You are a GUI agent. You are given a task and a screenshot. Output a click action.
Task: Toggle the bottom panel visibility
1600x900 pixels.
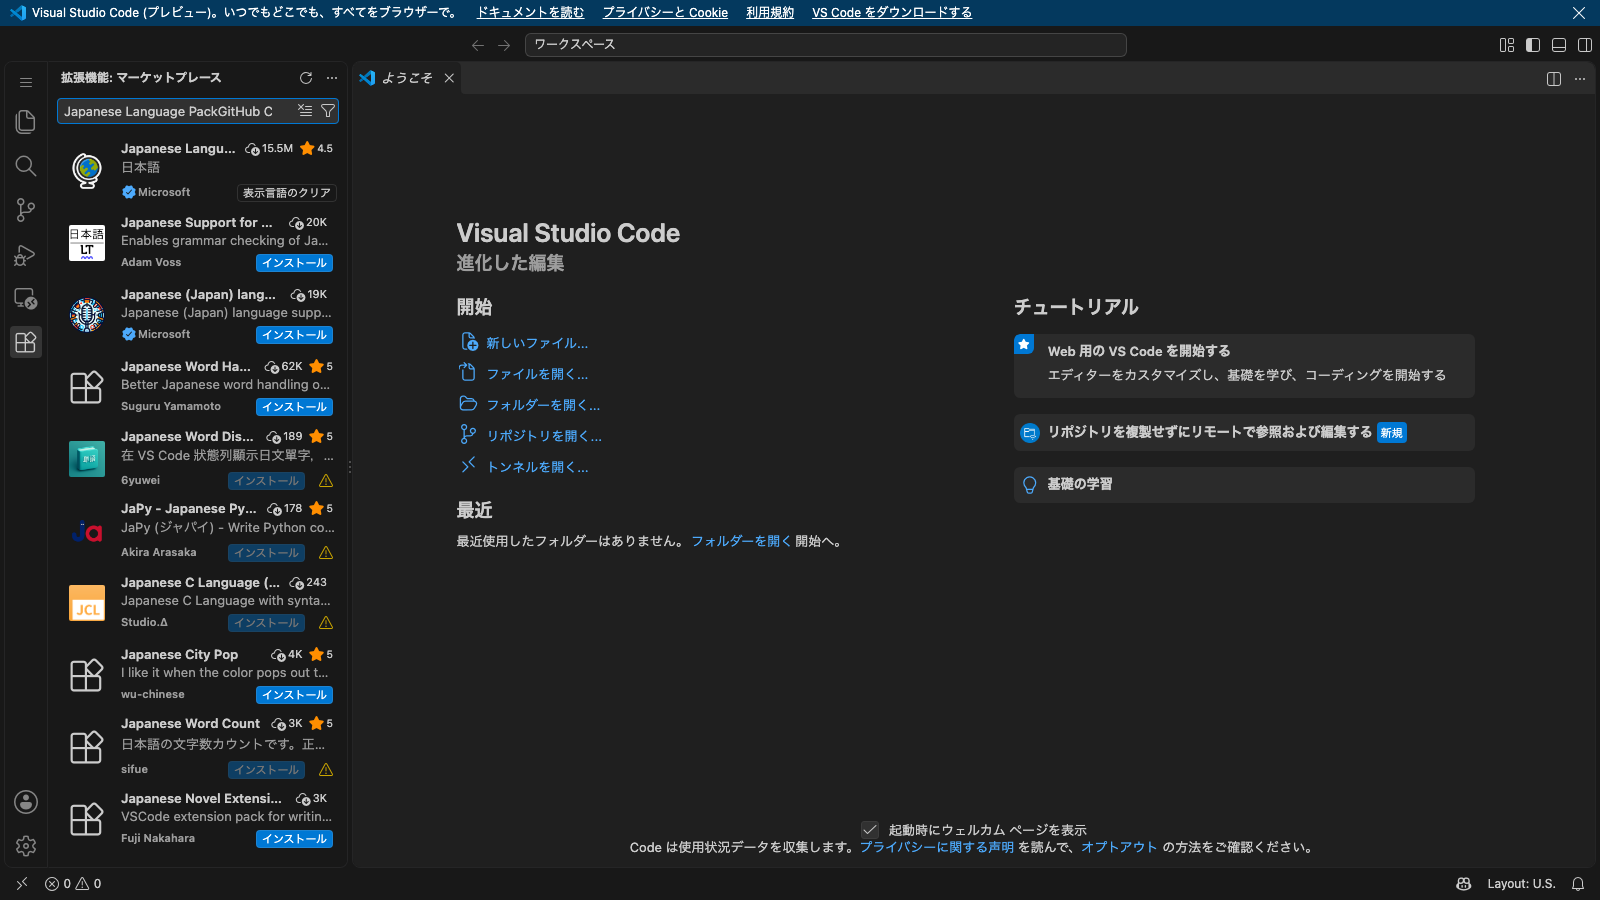pos(1559,45)
